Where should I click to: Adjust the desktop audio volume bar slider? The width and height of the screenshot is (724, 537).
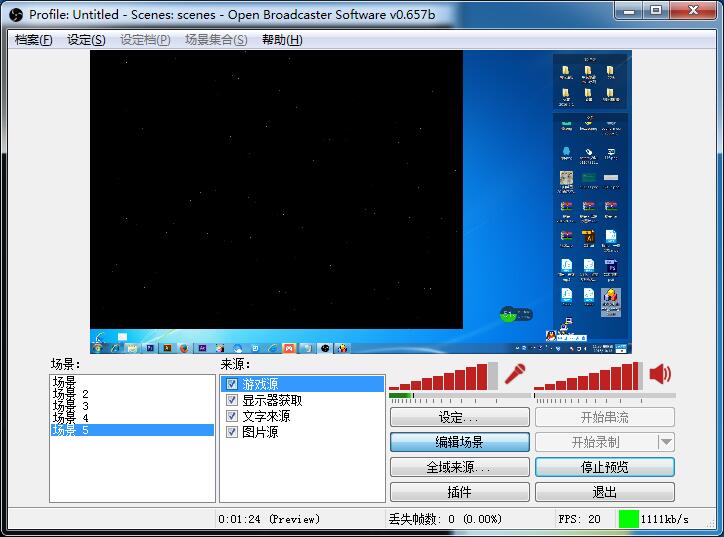click(588, 376)
